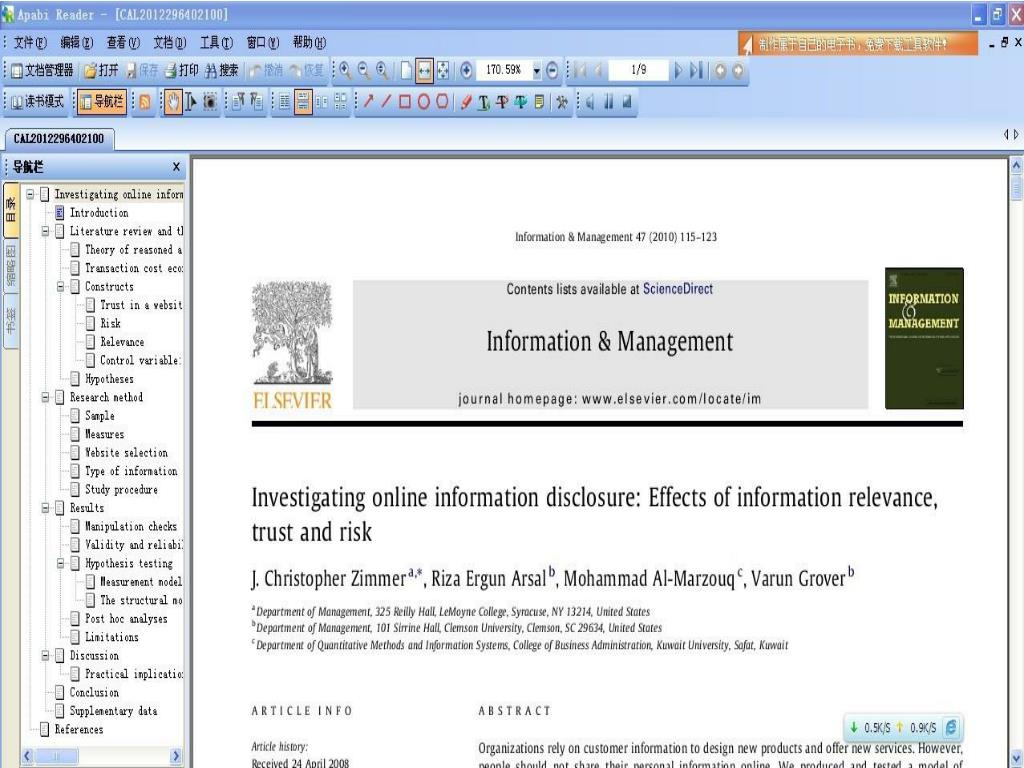The height and width of the screenshot is (768, 1024).
Task: Select the red polygon annotation tool
Action: [442, 101]
